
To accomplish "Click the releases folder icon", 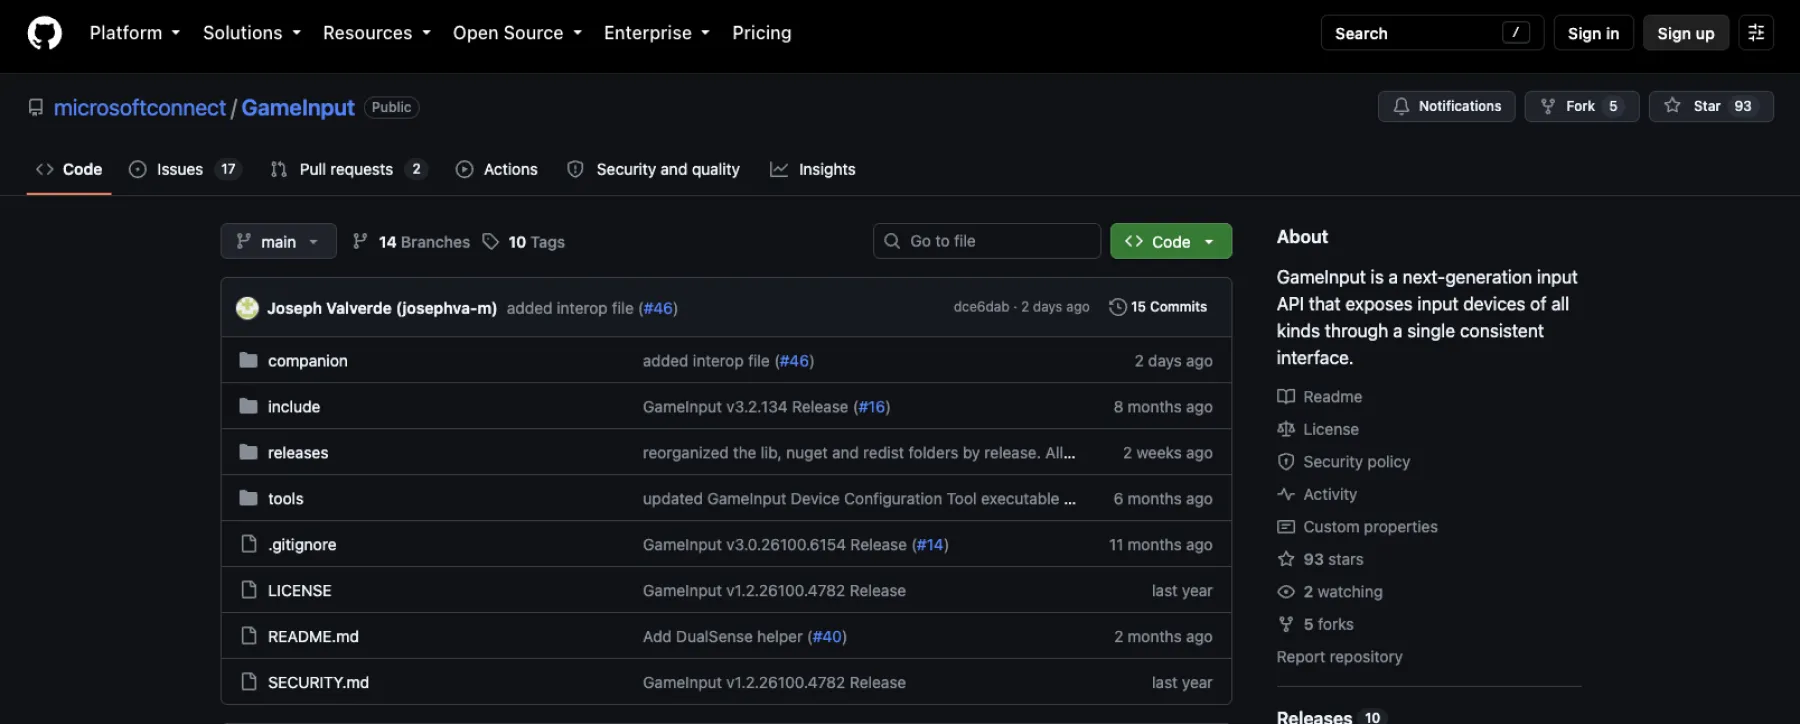I will pyautogui.click(x=249, y=452).
